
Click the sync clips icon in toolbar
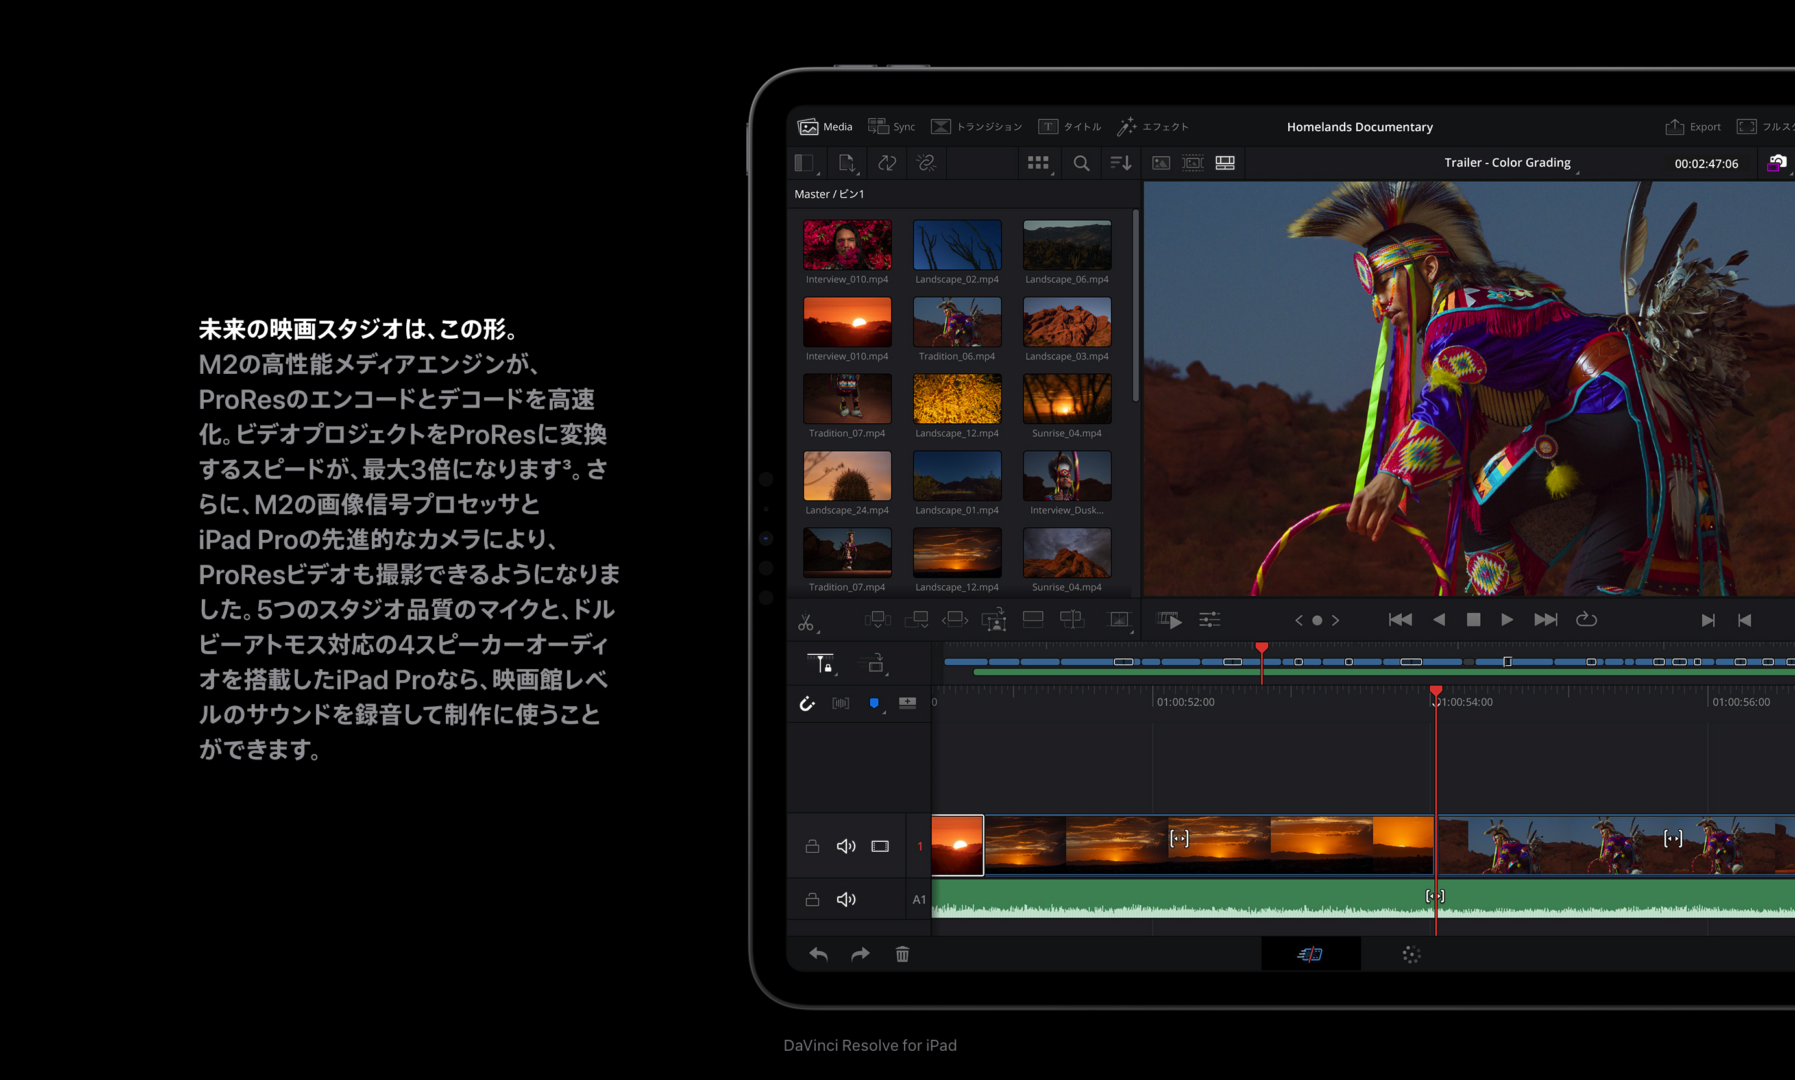[x=887, y=163]
